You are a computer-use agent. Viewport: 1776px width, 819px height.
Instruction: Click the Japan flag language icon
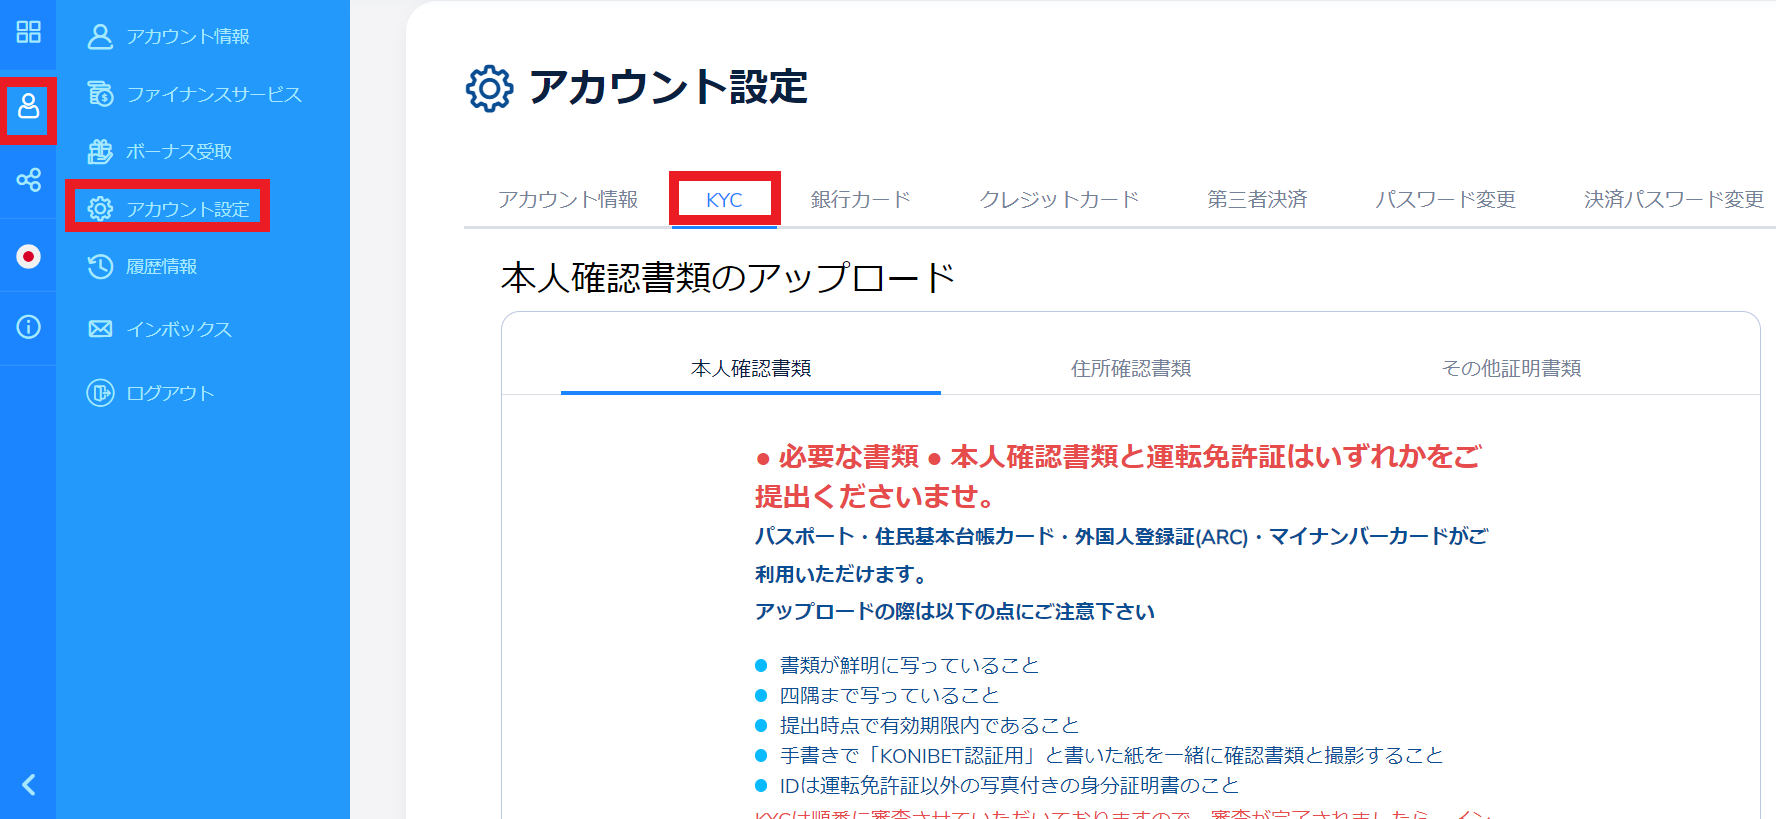(28, 257)
